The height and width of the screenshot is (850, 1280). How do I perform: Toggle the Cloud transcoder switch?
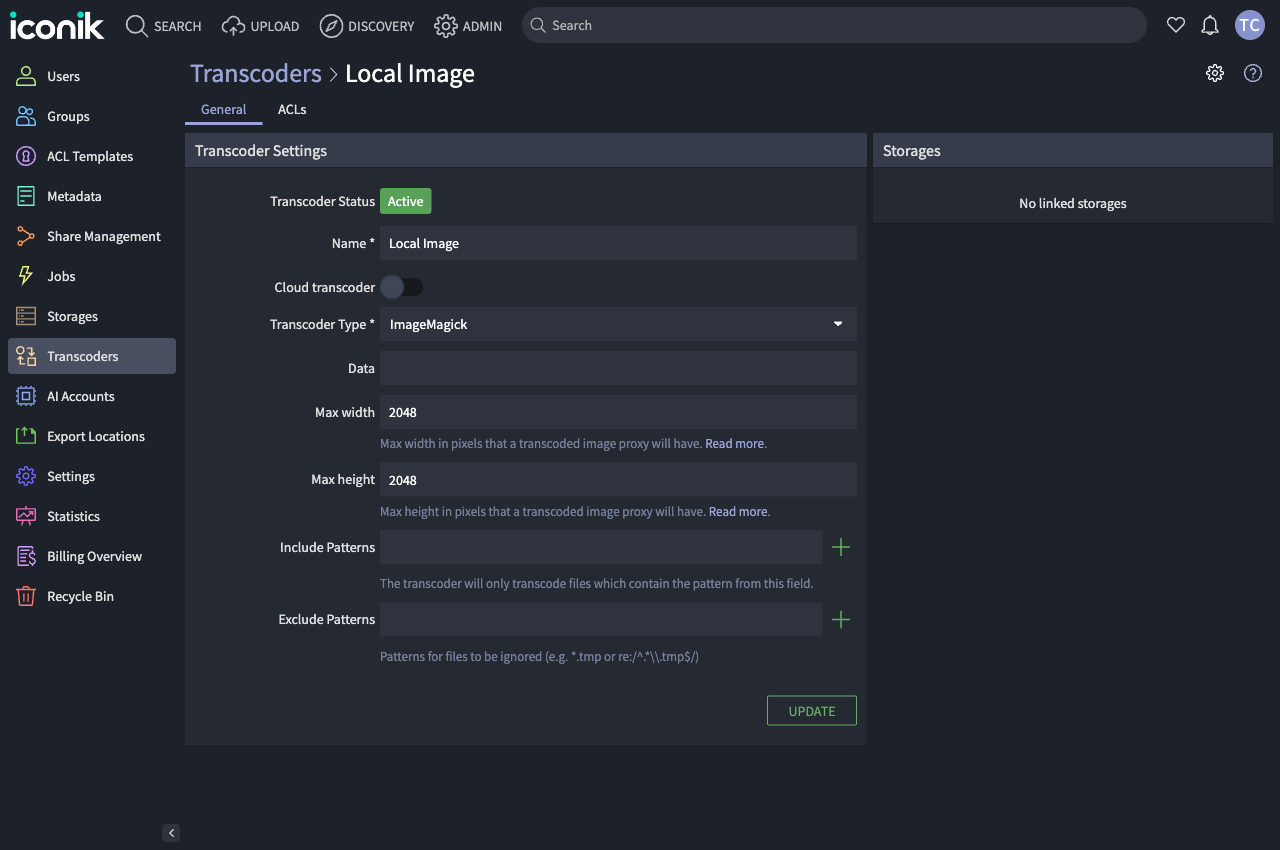[x=401, y=287]
